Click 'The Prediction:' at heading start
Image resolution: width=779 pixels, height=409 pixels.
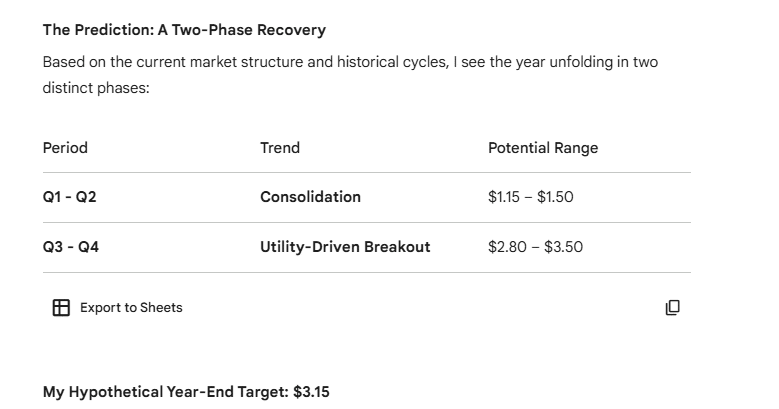click(98, 30)
